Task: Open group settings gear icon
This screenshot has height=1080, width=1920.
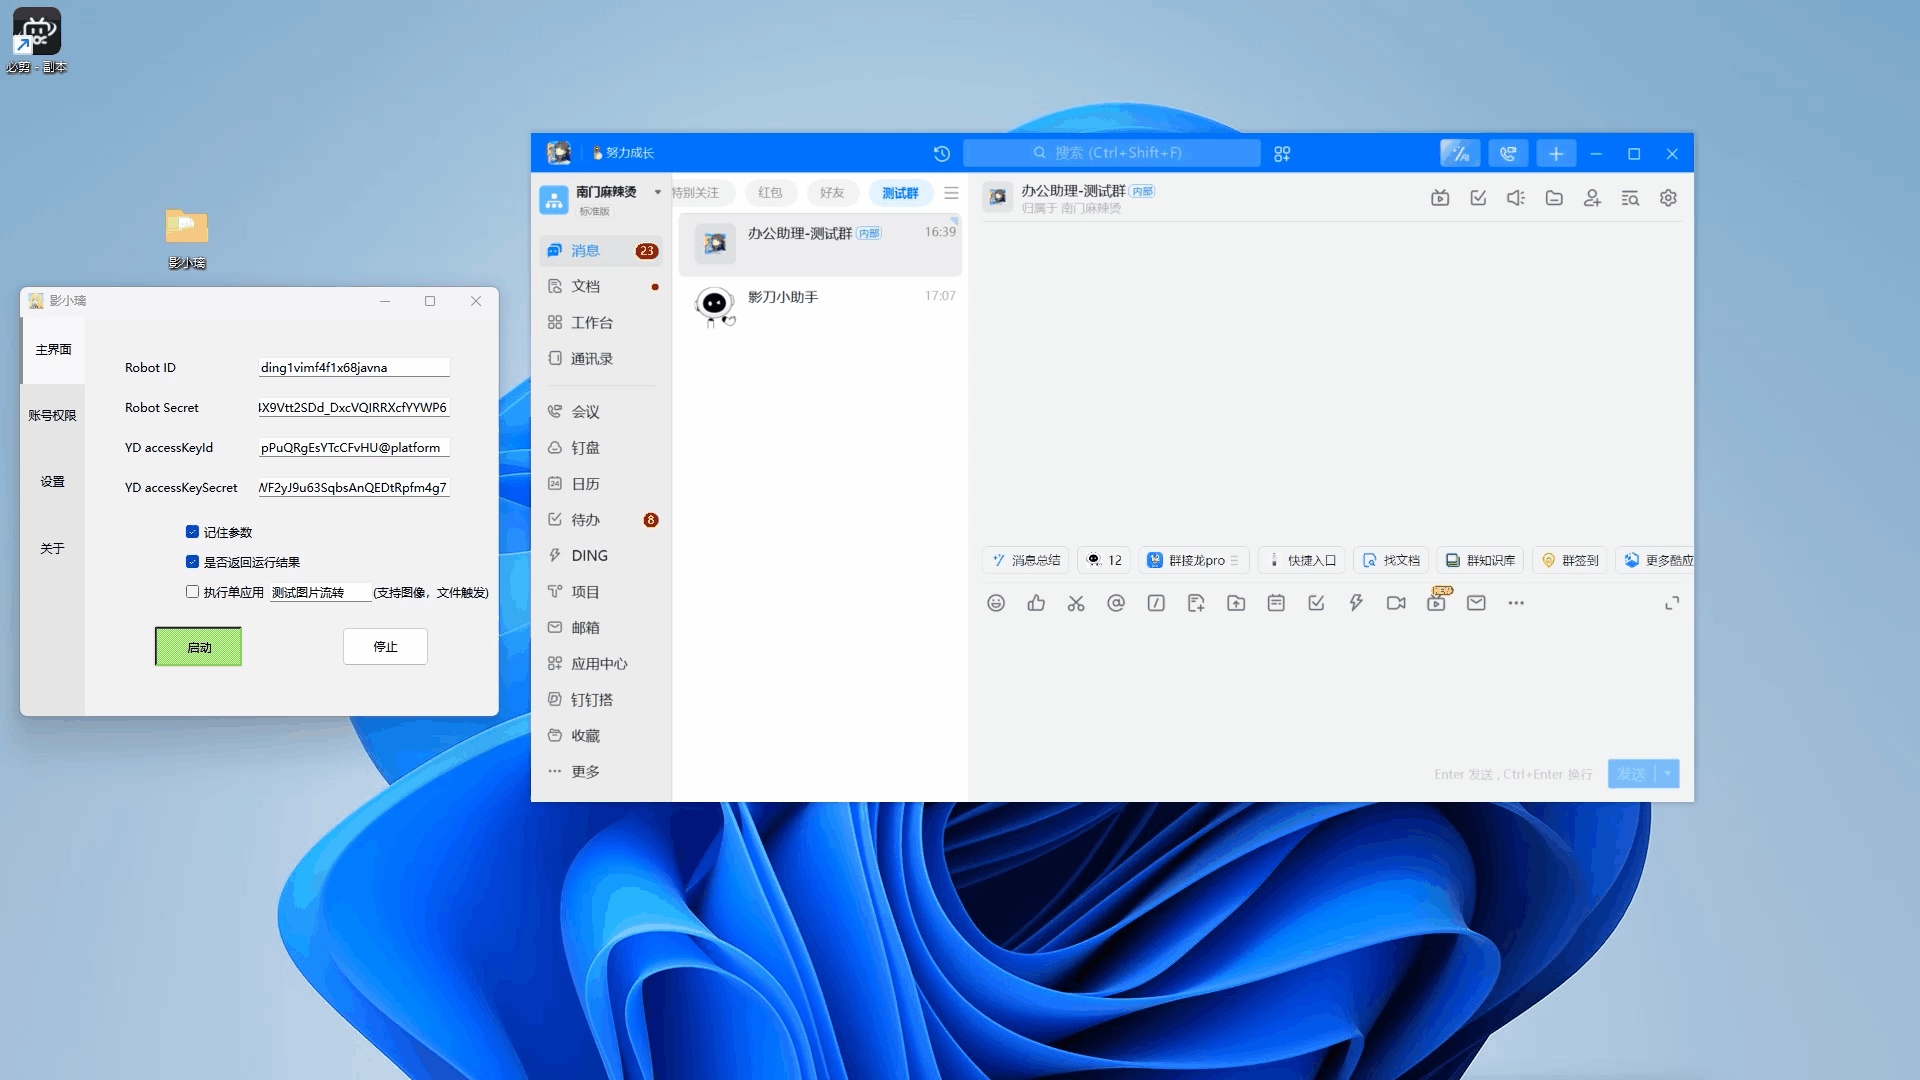Action: [1668, 198]
